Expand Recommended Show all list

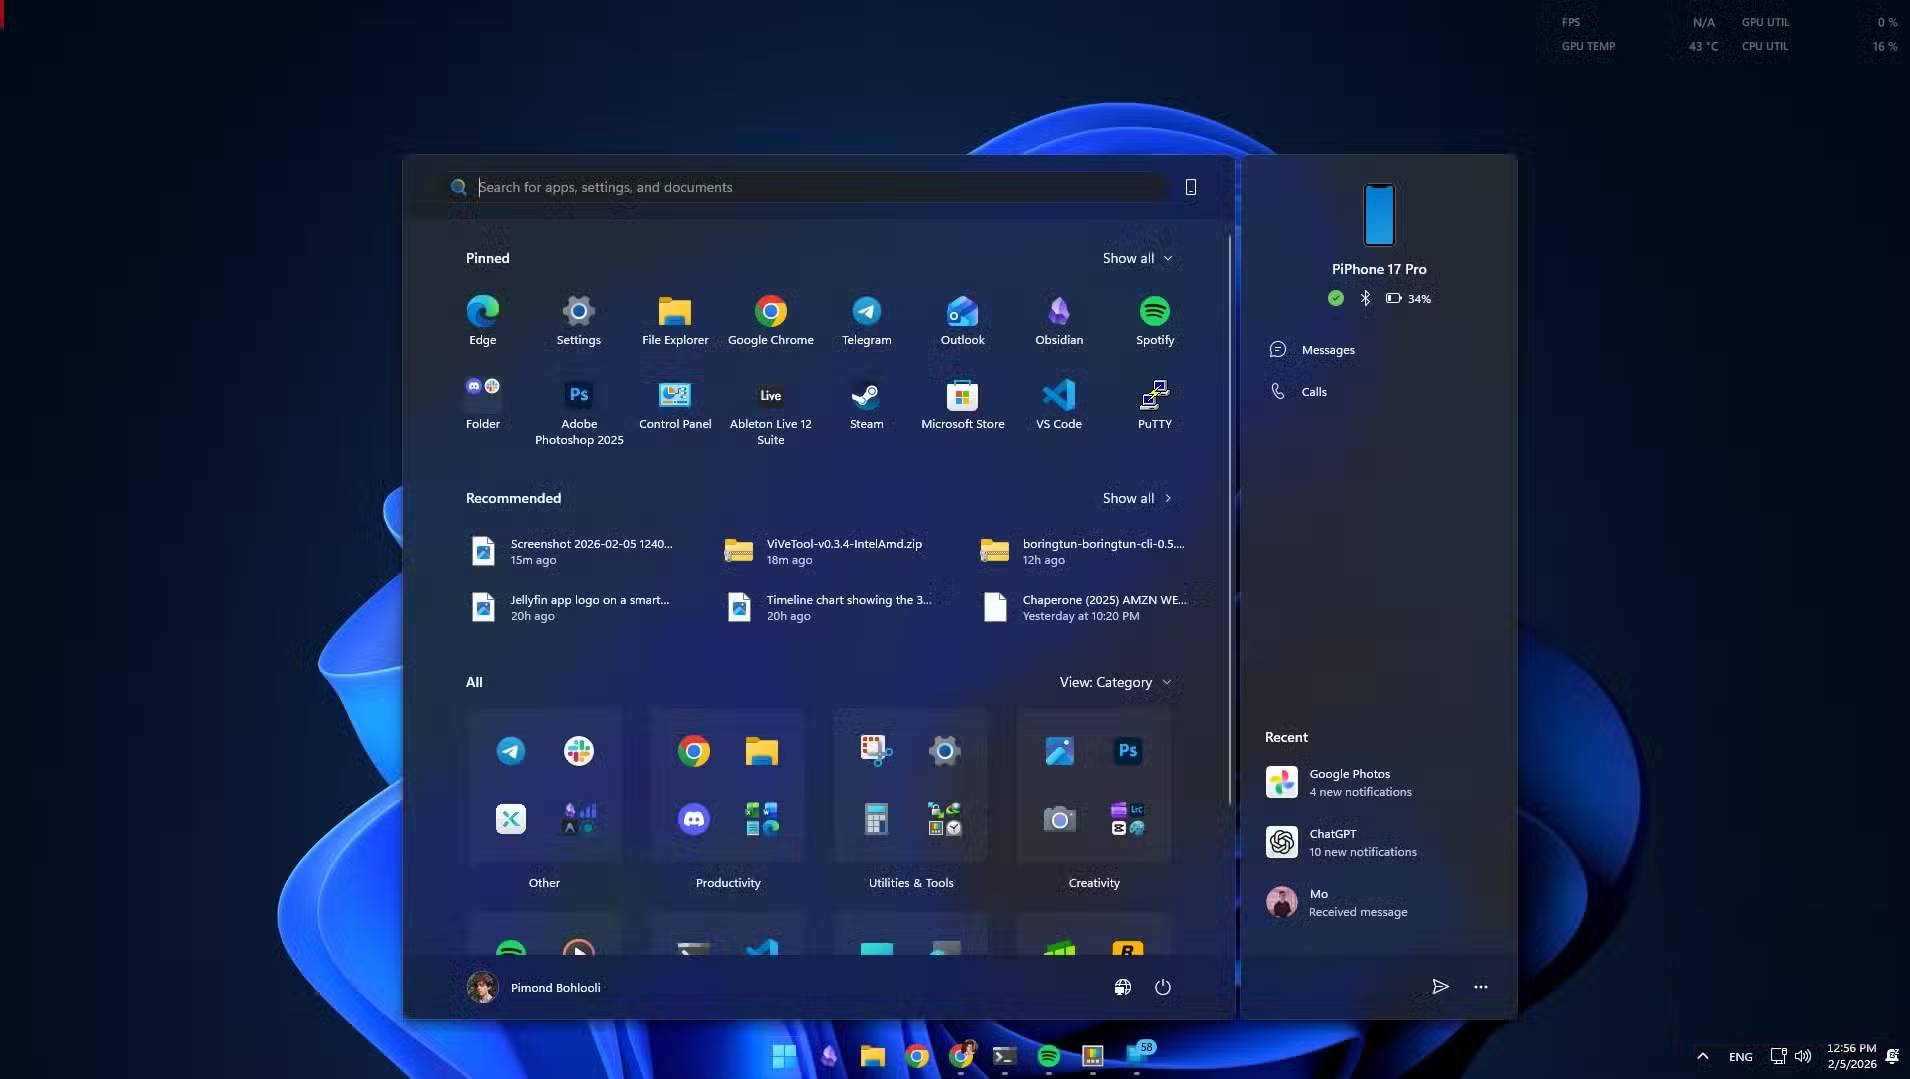tap(1137, 498)
